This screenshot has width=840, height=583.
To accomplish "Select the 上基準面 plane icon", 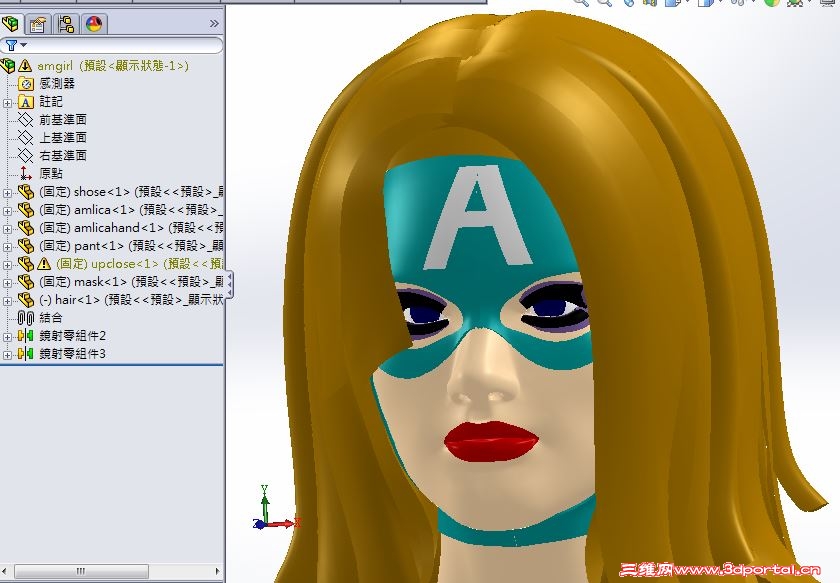I will coord(25,138).
